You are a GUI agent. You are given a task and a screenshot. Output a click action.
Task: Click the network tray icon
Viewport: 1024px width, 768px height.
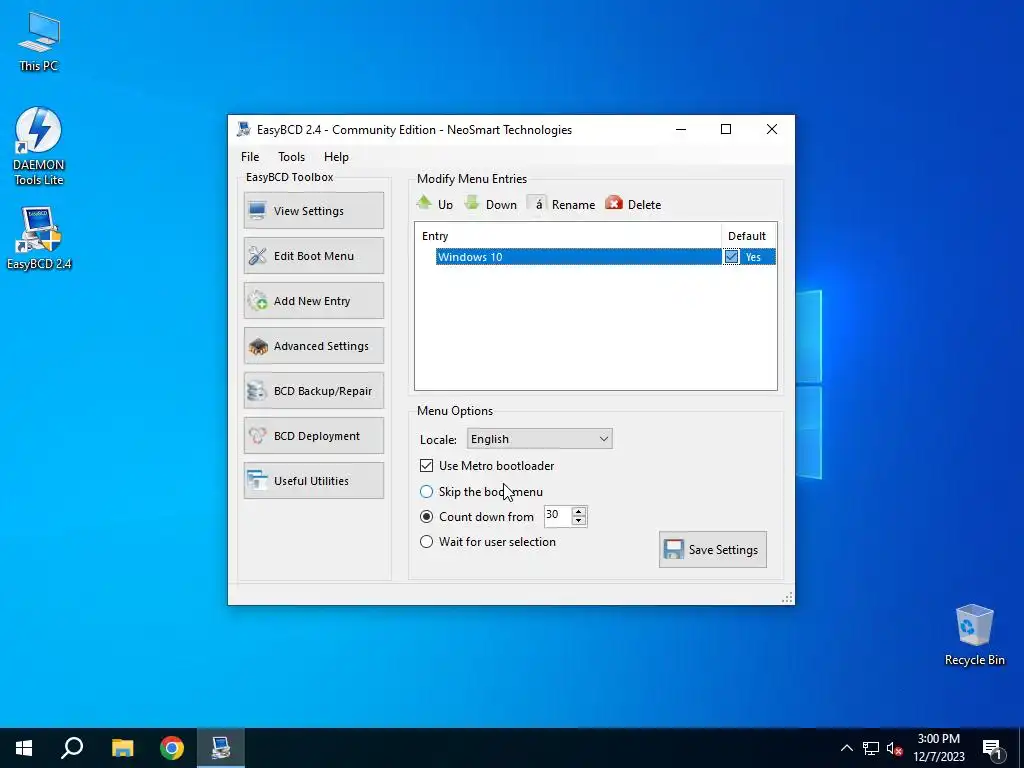tap(871, 748)
